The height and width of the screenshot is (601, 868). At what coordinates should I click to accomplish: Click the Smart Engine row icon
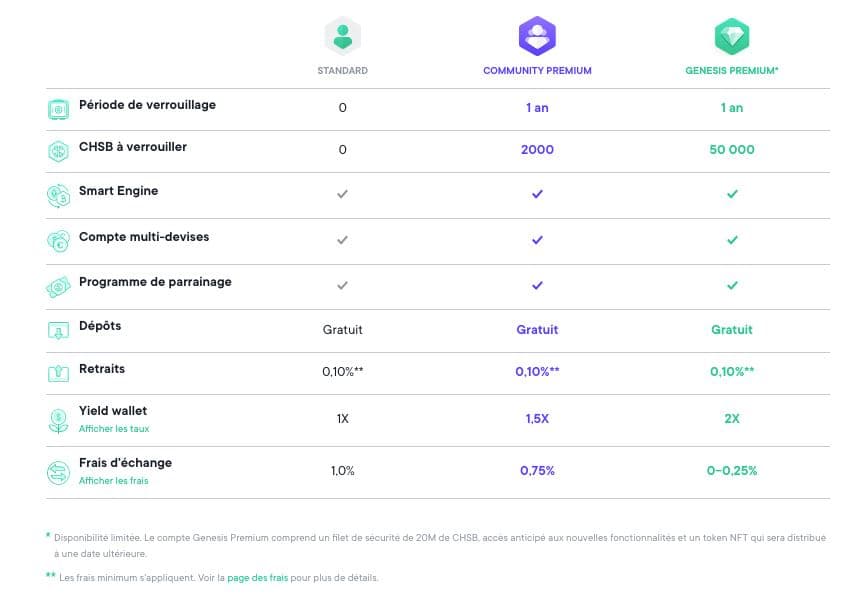click(x=59, y=196)
